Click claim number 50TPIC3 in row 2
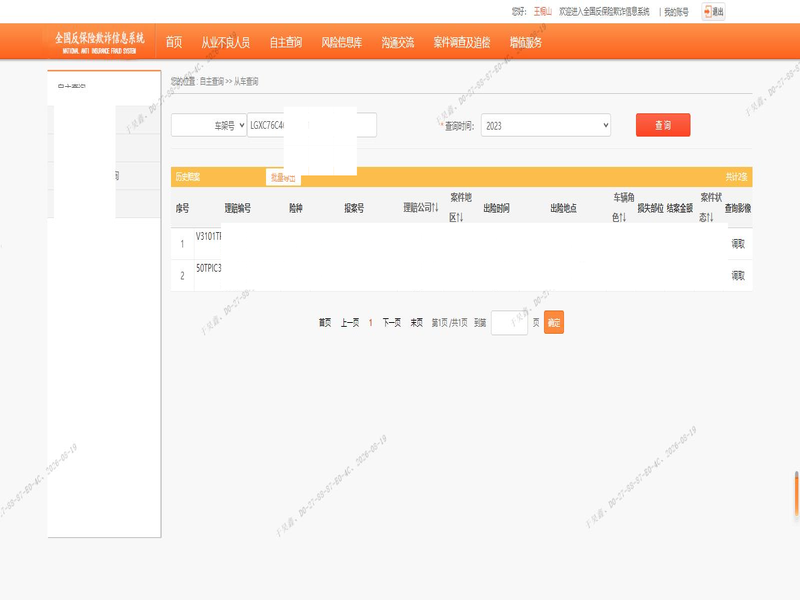Viewport: 800px width, 600px height. point(209,268)
